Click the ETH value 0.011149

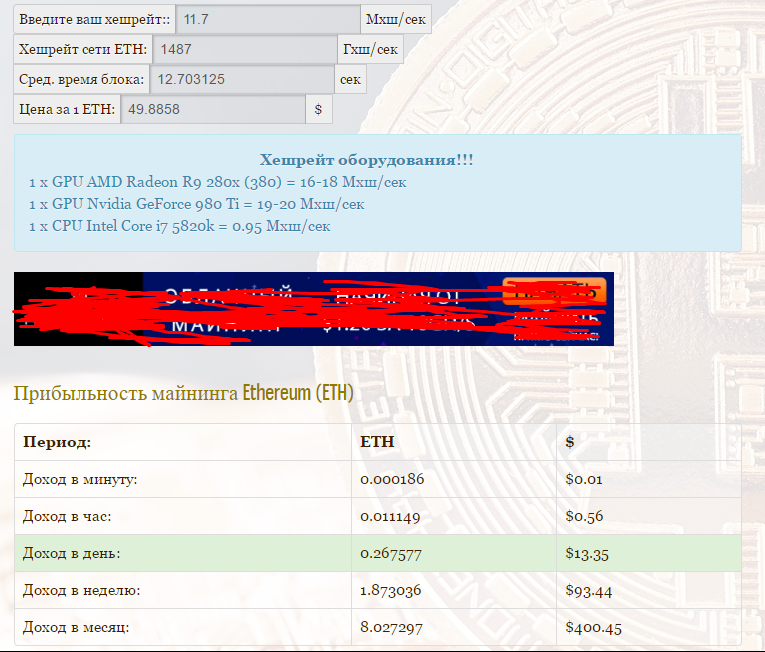(390, 516)
